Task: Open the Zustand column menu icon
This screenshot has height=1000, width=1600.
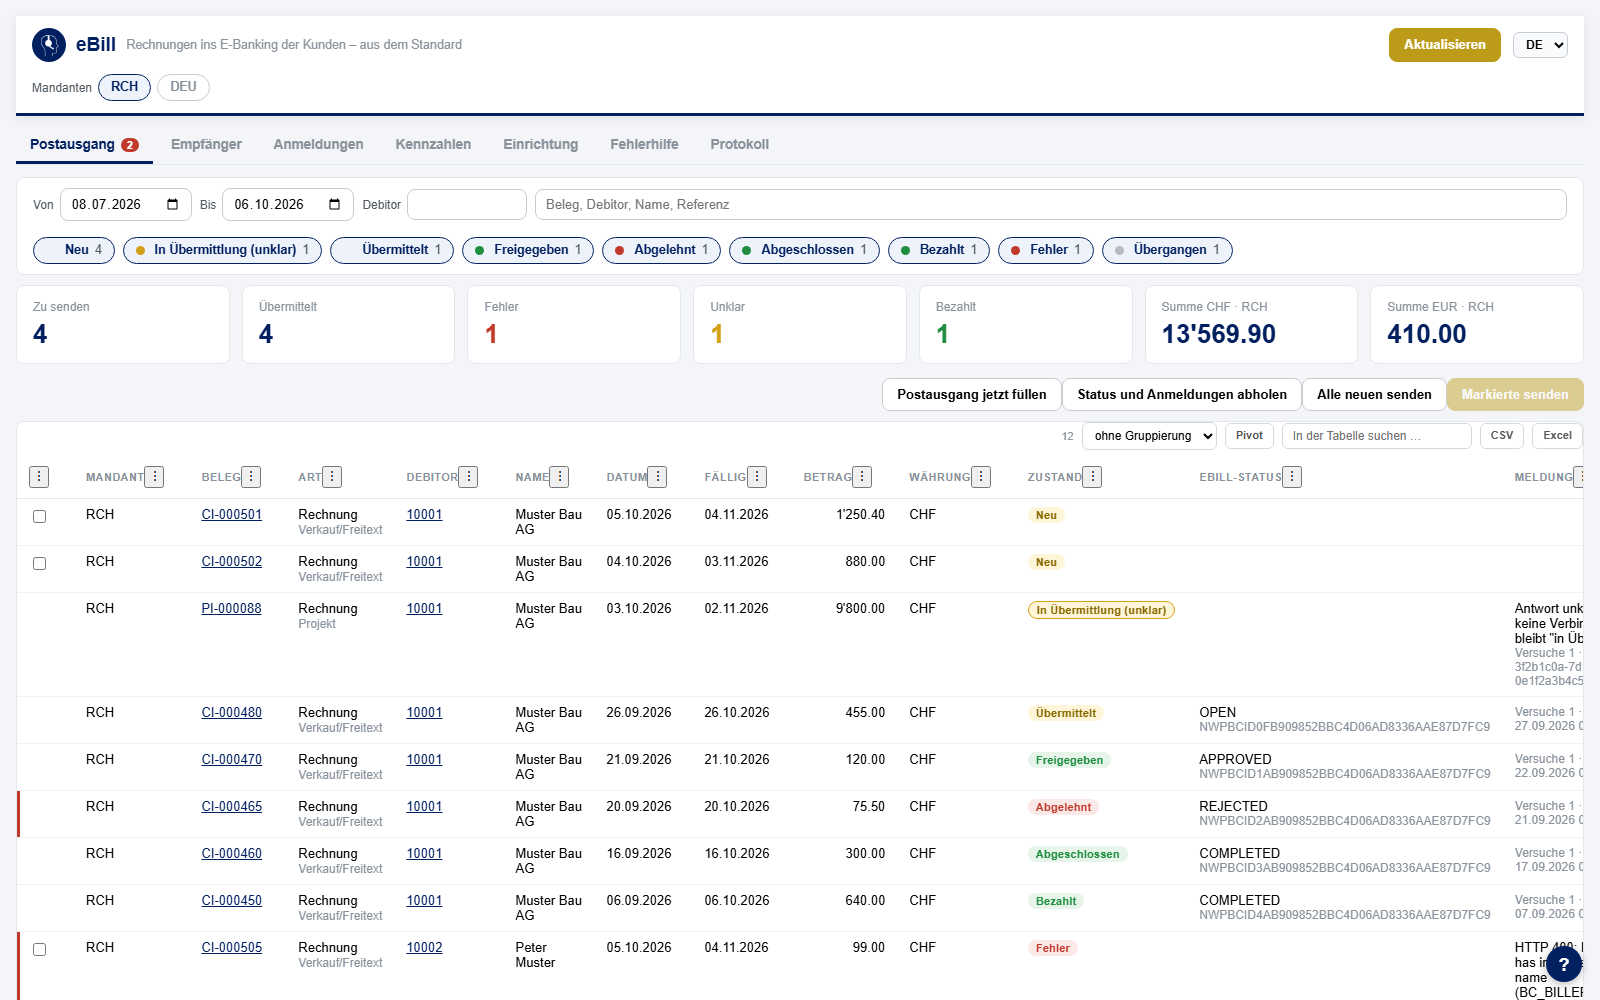Action: [x=1092, y=477]
